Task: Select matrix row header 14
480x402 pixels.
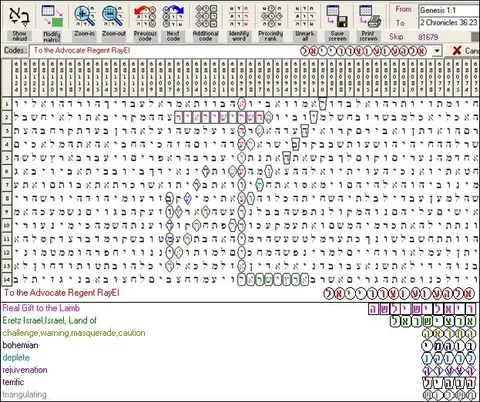Action: (6, 279)
